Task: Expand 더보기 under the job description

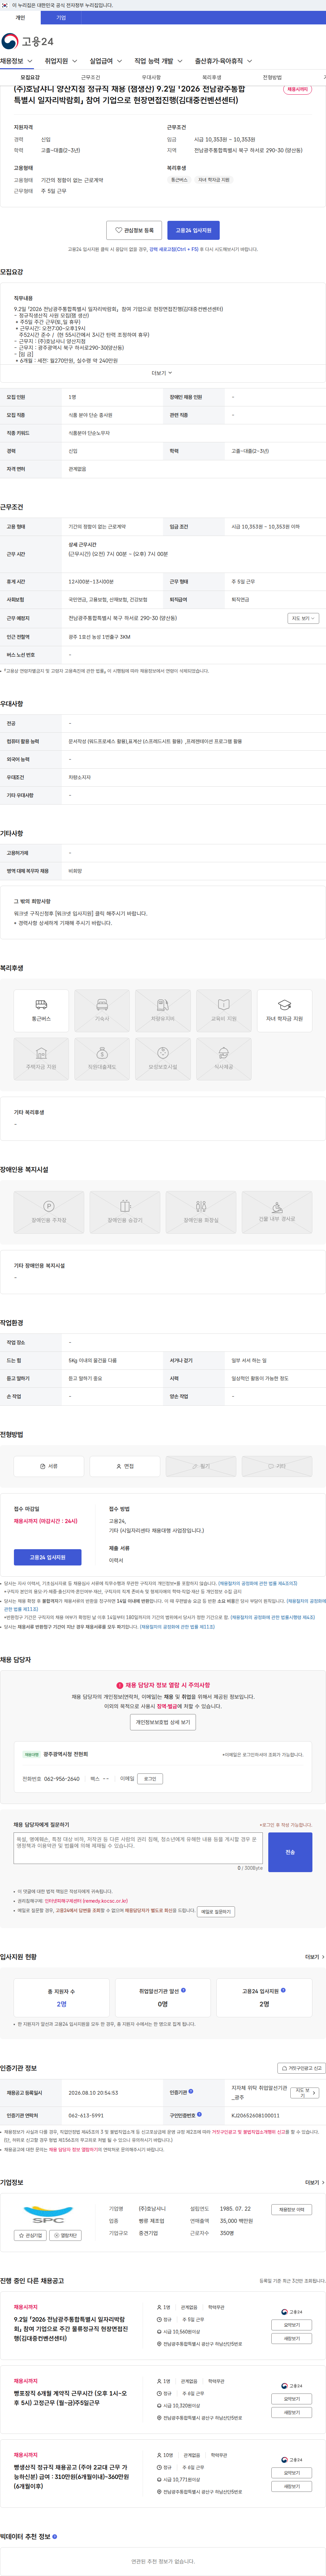Action: [162, 373]
